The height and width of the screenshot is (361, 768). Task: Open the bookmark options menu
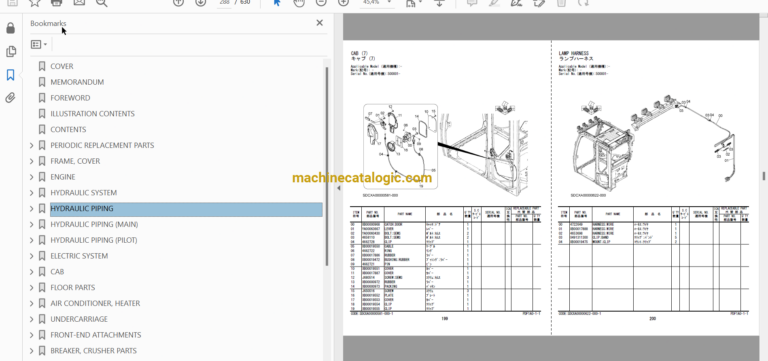39,45
